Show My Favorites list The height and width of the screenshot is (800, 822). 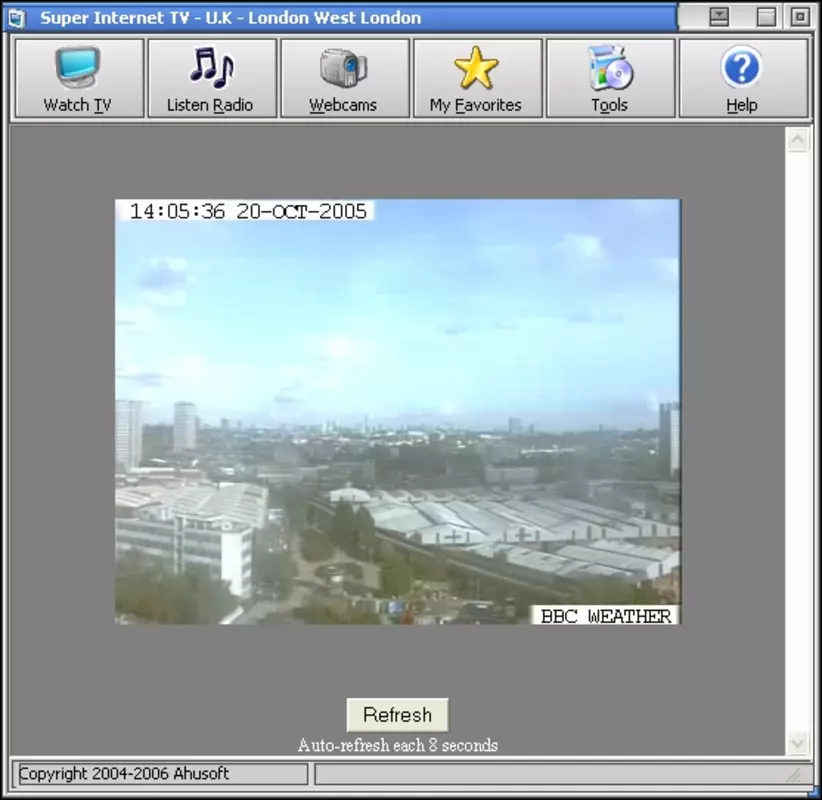point(478,78)
